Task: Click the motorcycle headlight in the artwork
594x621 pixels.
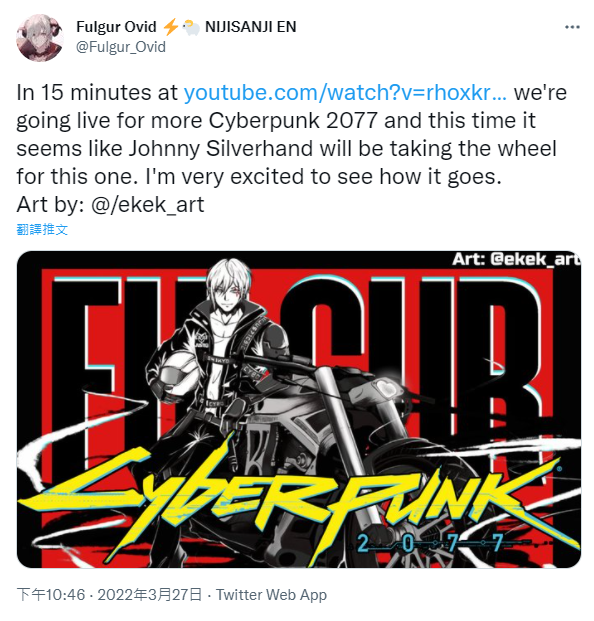Action: pos(388,387)
